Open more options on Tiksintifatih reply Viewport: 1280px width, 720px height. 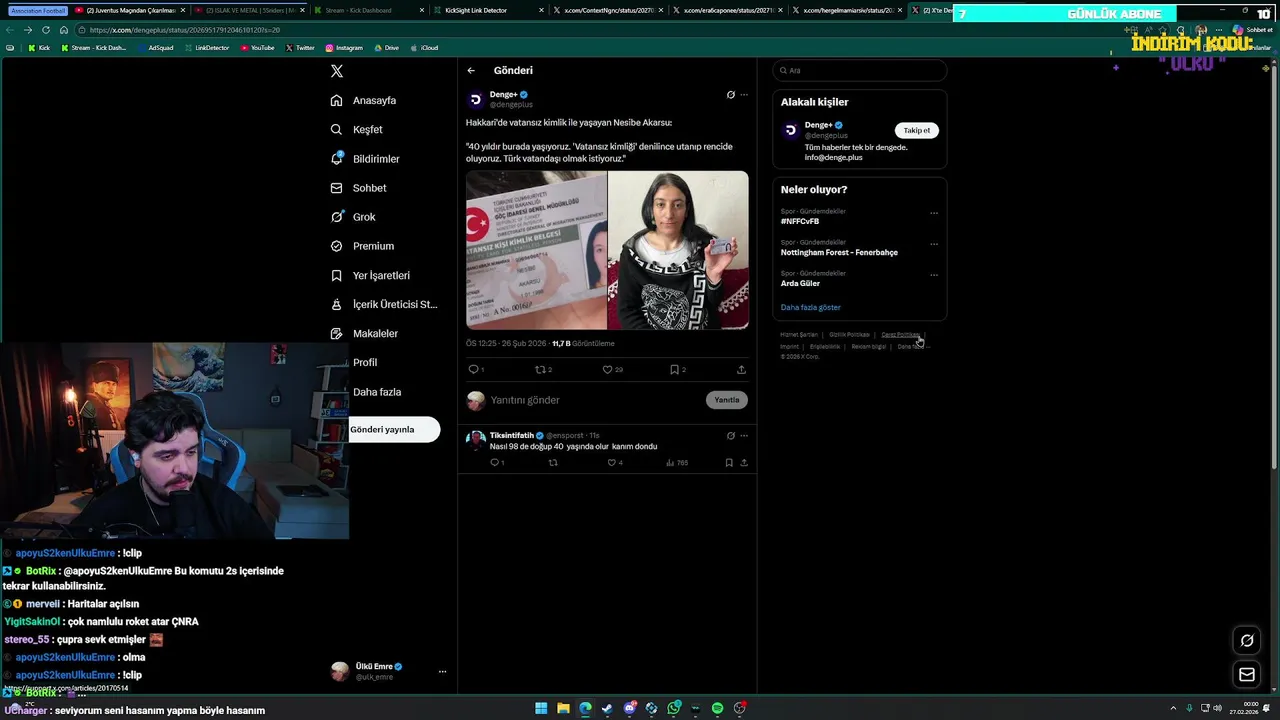click(x=744, y=436)
